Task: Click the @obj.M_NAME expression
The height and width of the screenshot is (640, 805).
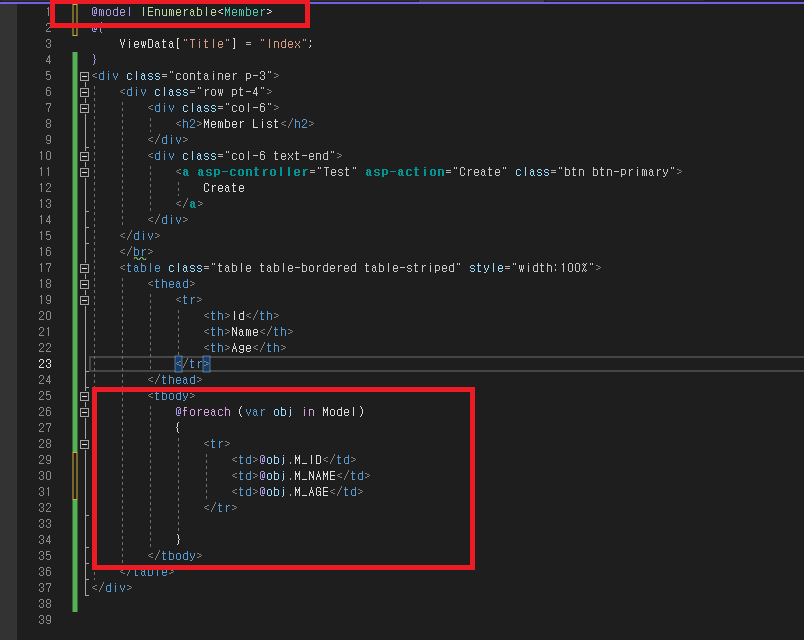Action: (x=298, y=476)
